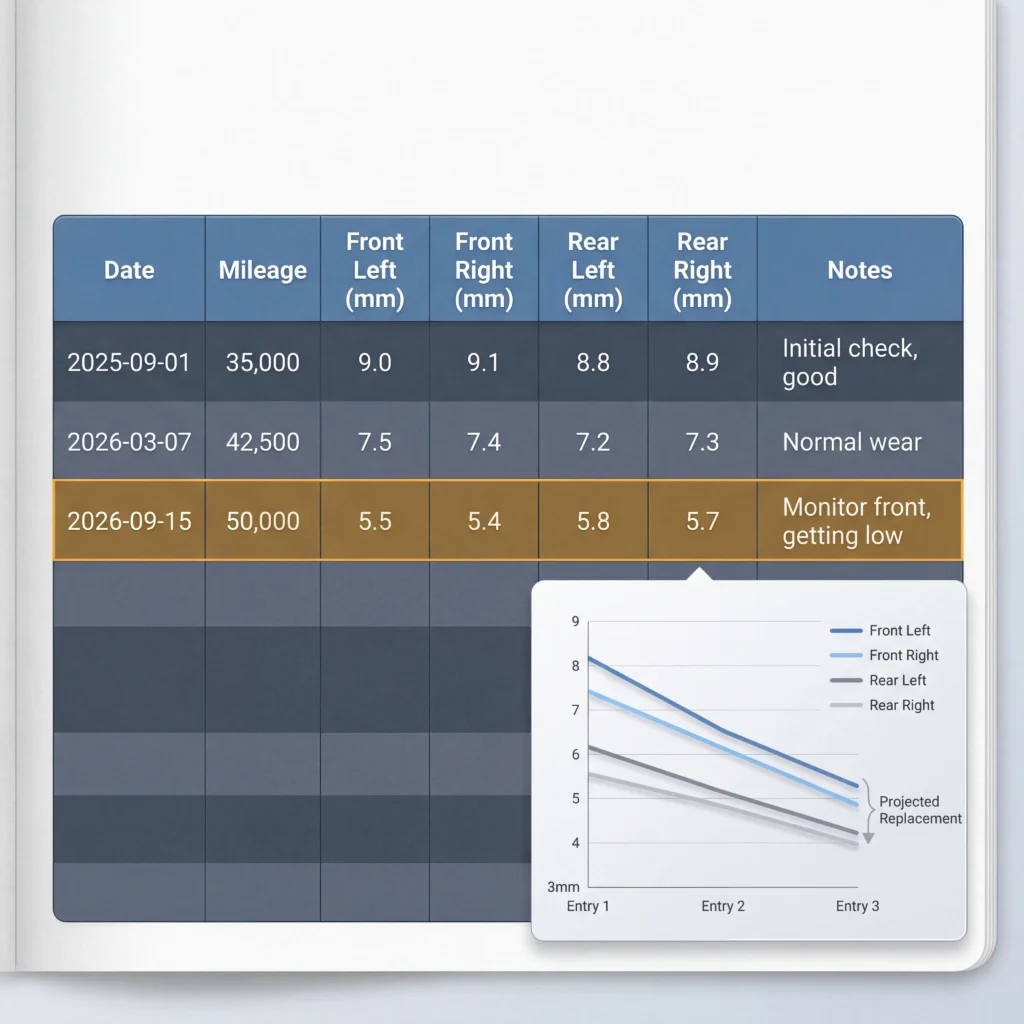Select the Rear Left (mm) column header
Screen dimensions: 1024x1024
(593, 270)
